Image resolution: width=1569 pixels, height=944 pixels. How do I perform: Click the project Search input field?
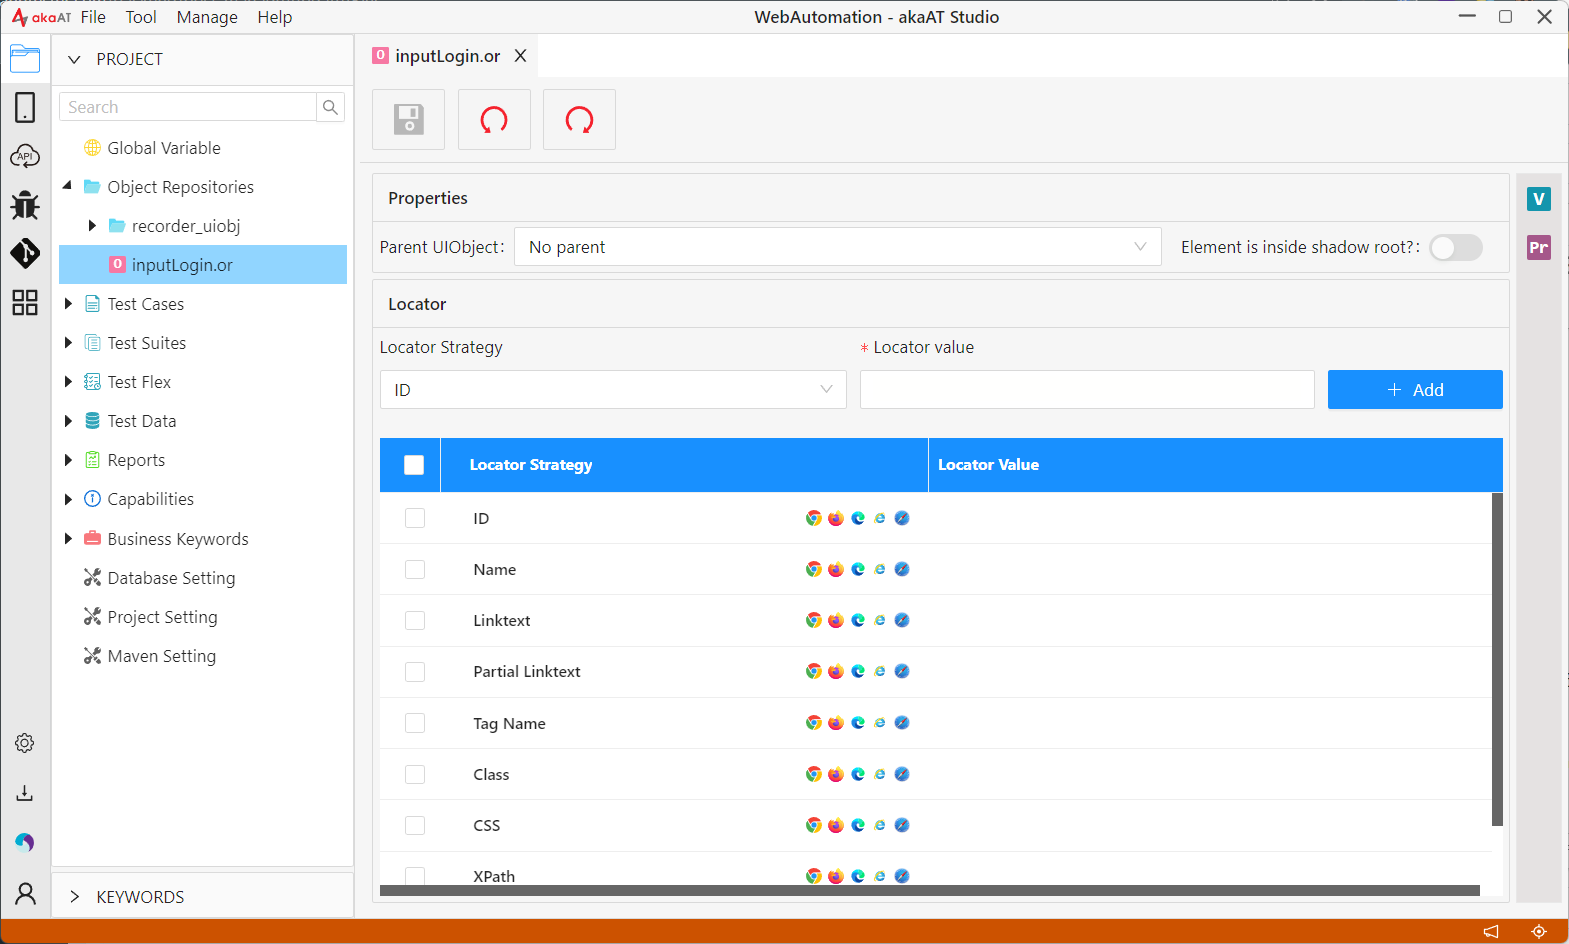[x=188, y=107]
